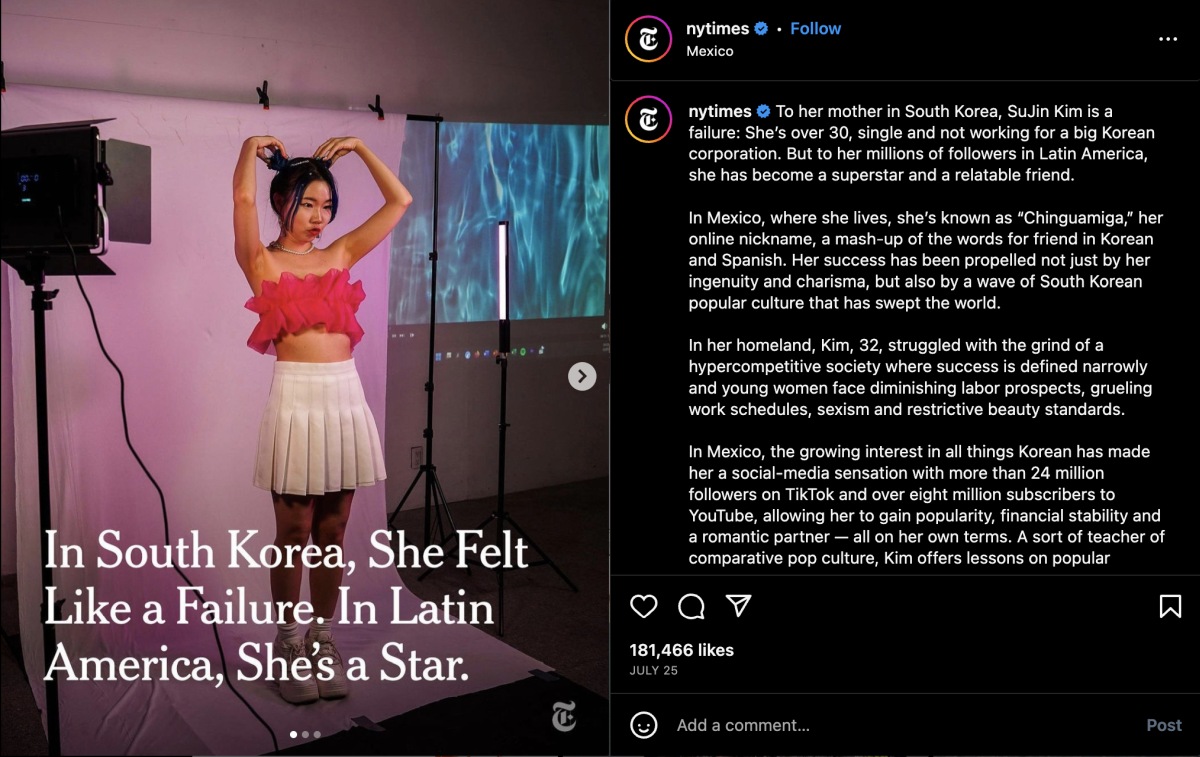Open the Mexico location link
The image size is (1200, 757).
click(709, 51)
